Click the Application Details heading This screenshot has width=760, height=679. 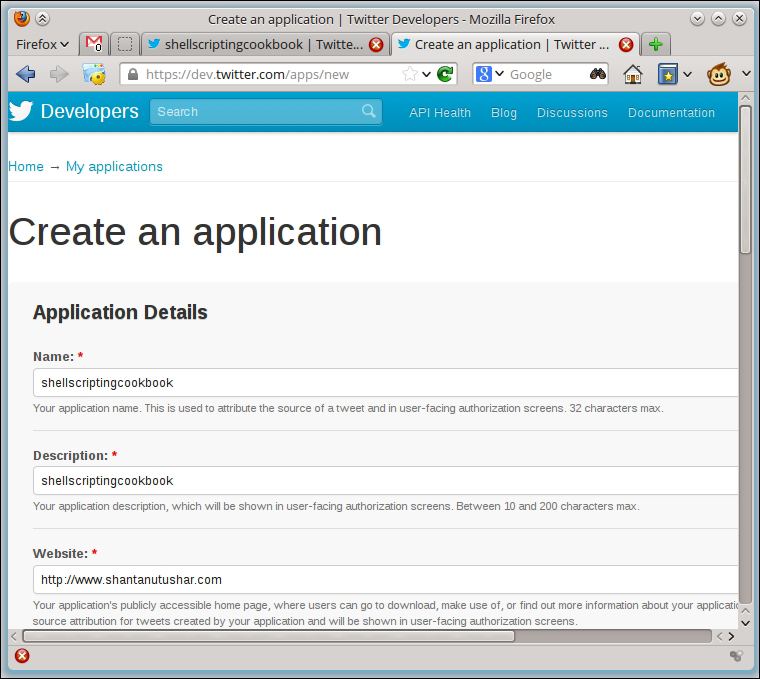pos(120,313)
